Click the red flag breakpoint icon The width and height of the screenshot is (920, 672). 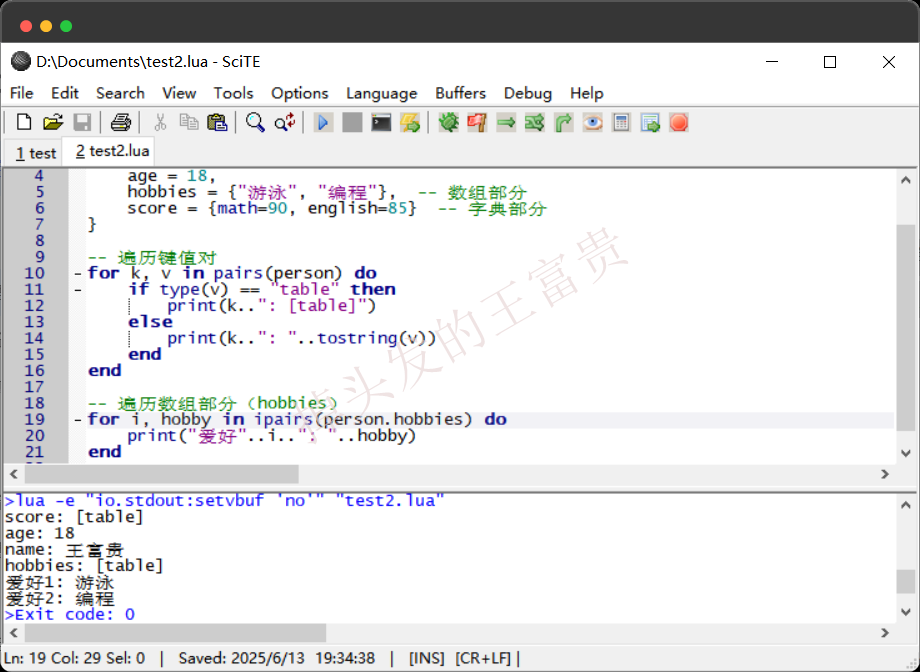(477, 123)
